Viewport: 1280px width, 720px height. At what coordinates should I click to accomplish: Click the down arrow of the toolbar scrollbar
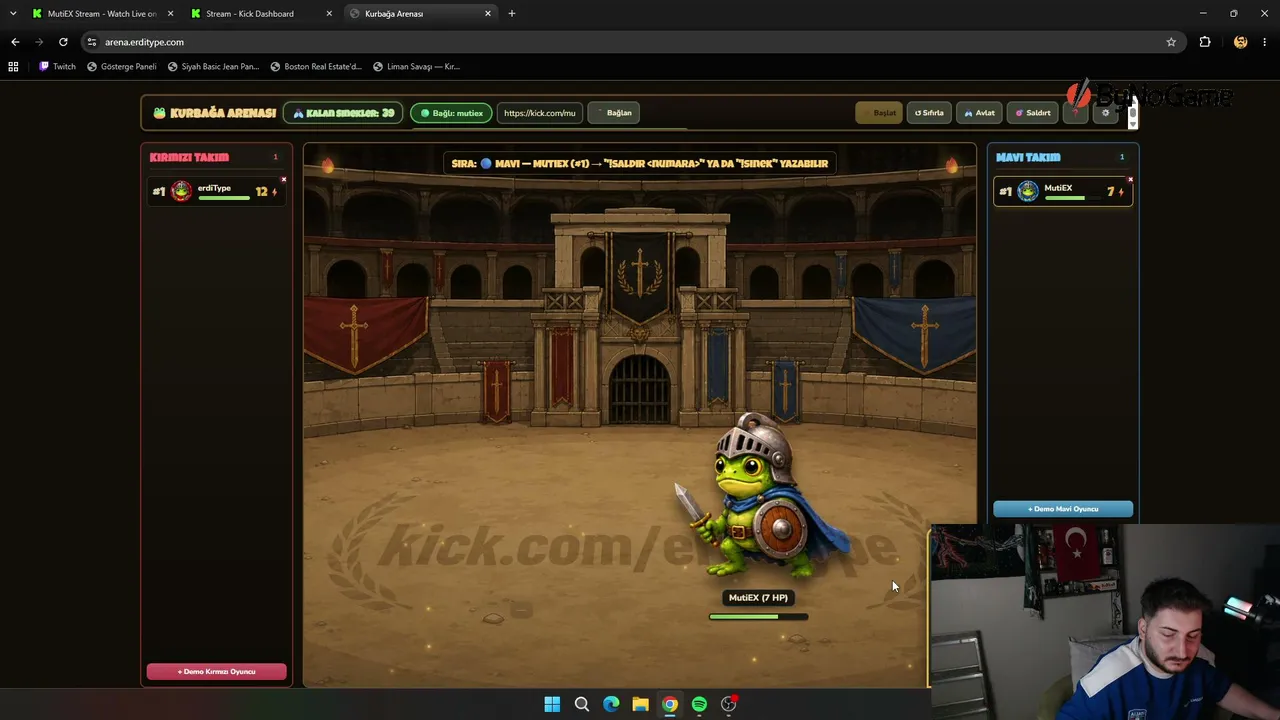pyautogui.click(x=1133, y=126)
